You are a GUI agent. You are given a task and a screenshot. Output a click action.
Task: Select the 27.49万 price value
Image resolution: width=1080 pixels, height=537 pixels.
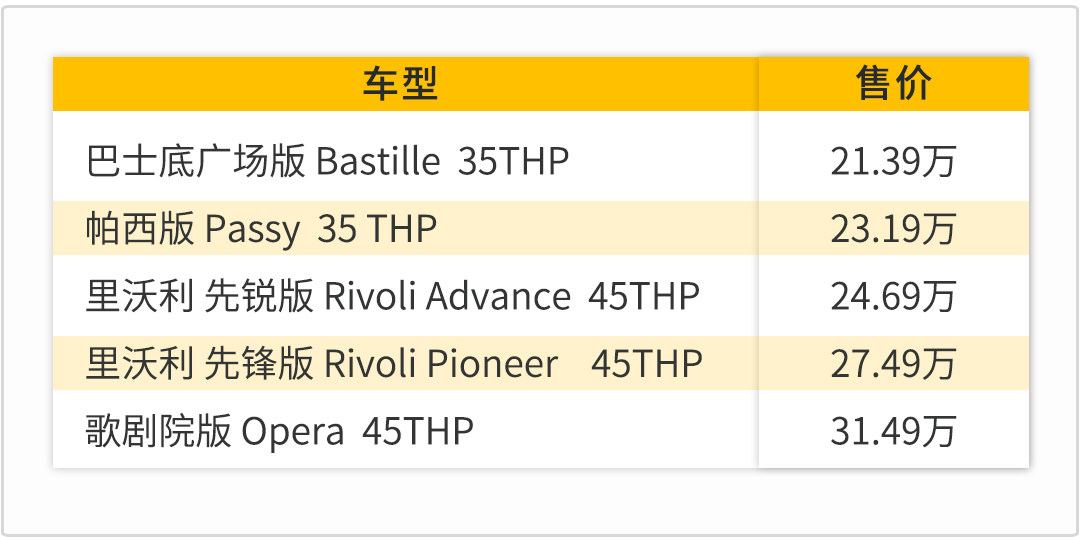click(893, 363)
